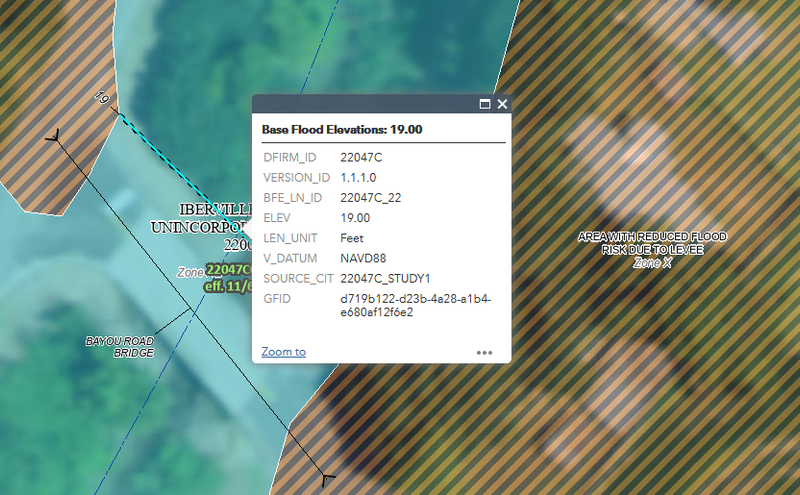Click the BAYOU ROAD BRIDGE map label
This screenshot has width=800, height=495.
[120, 347]
